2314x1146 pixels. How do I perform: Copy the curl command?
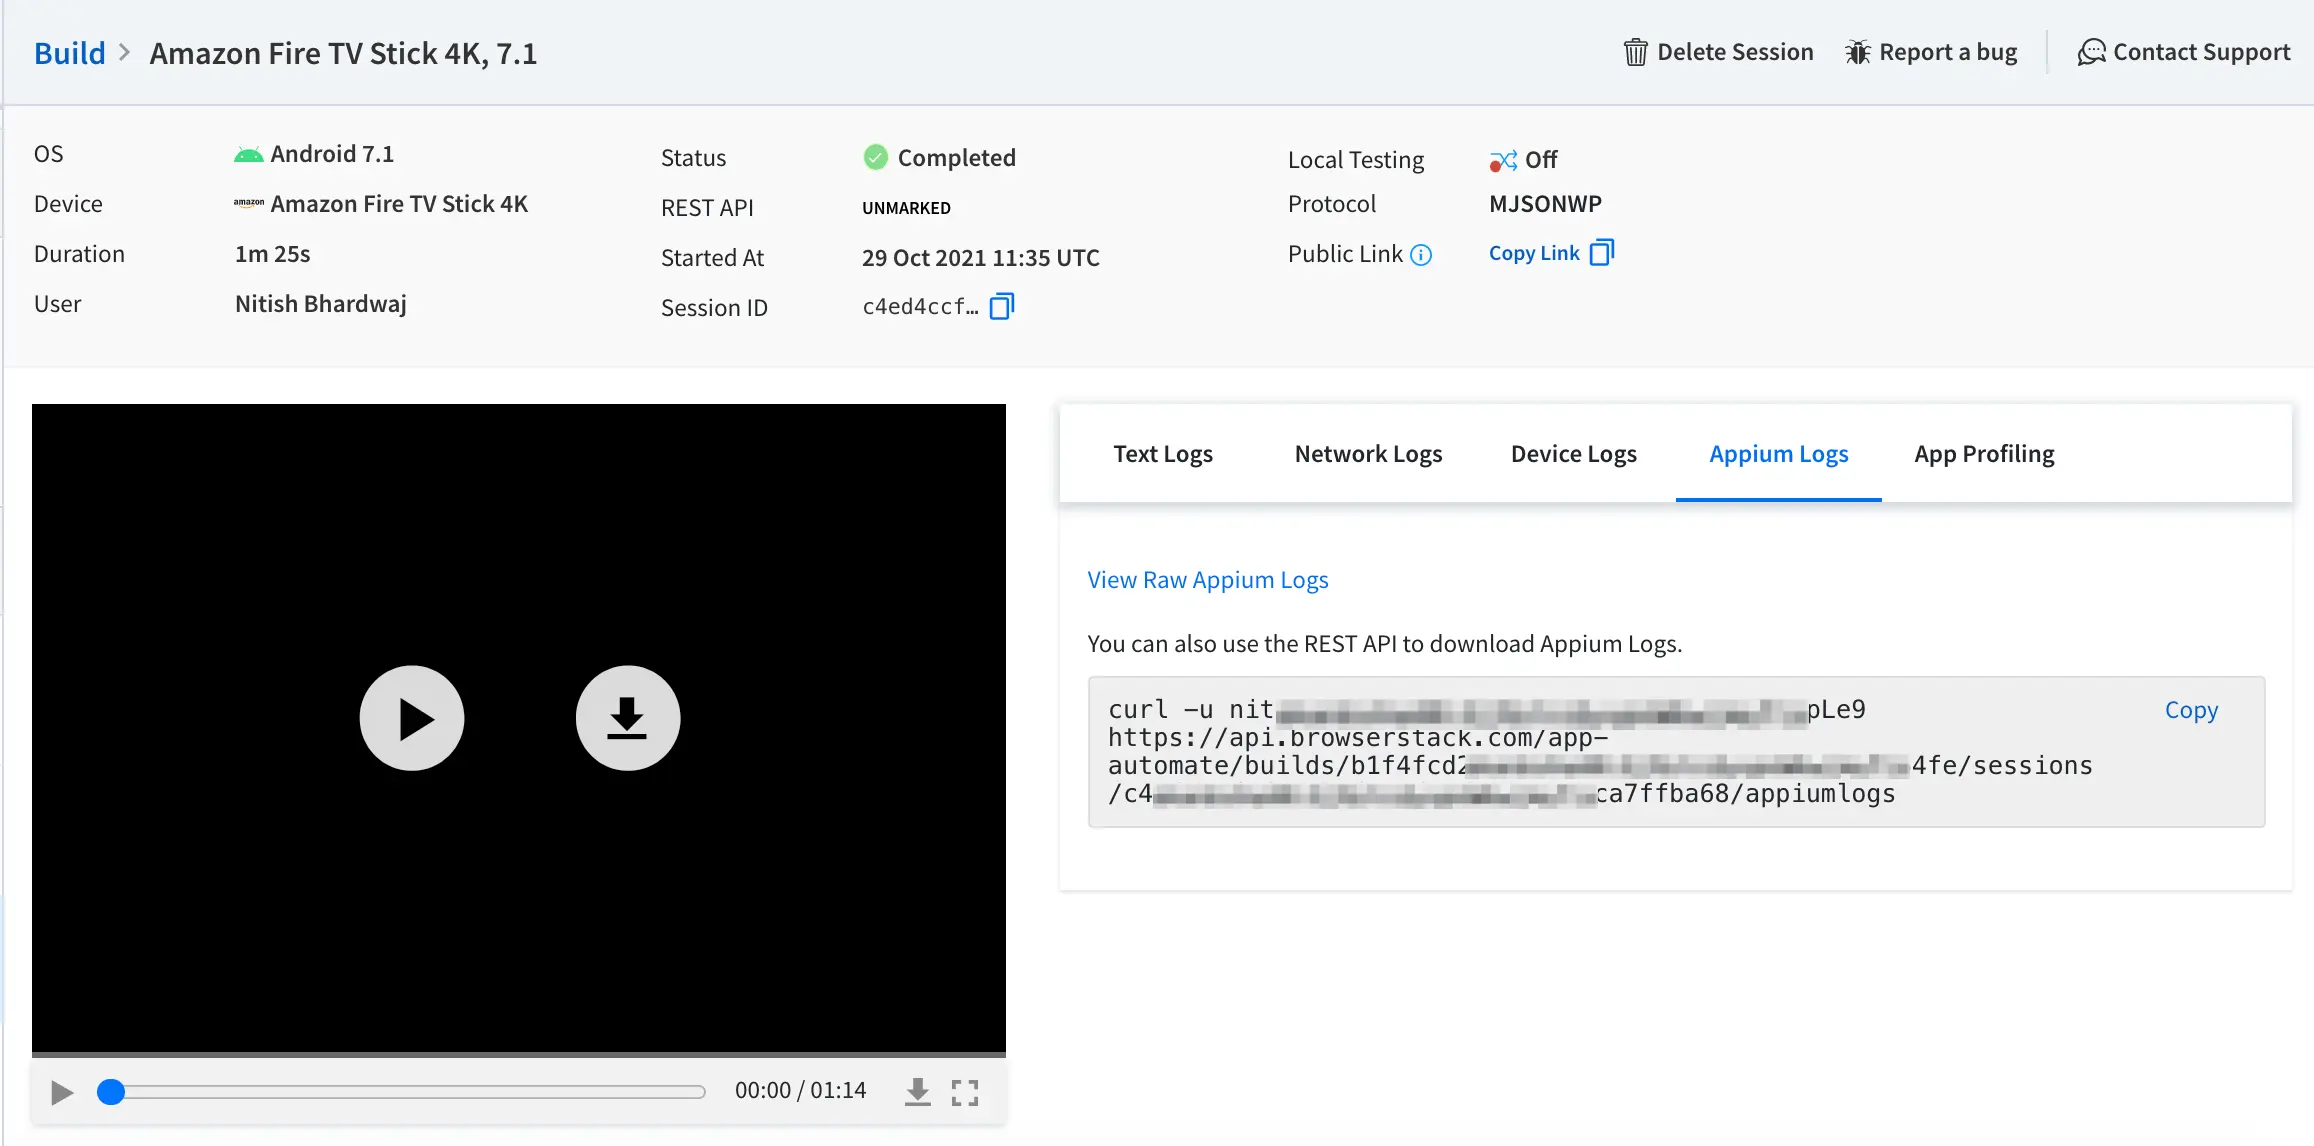point(2191,710)
